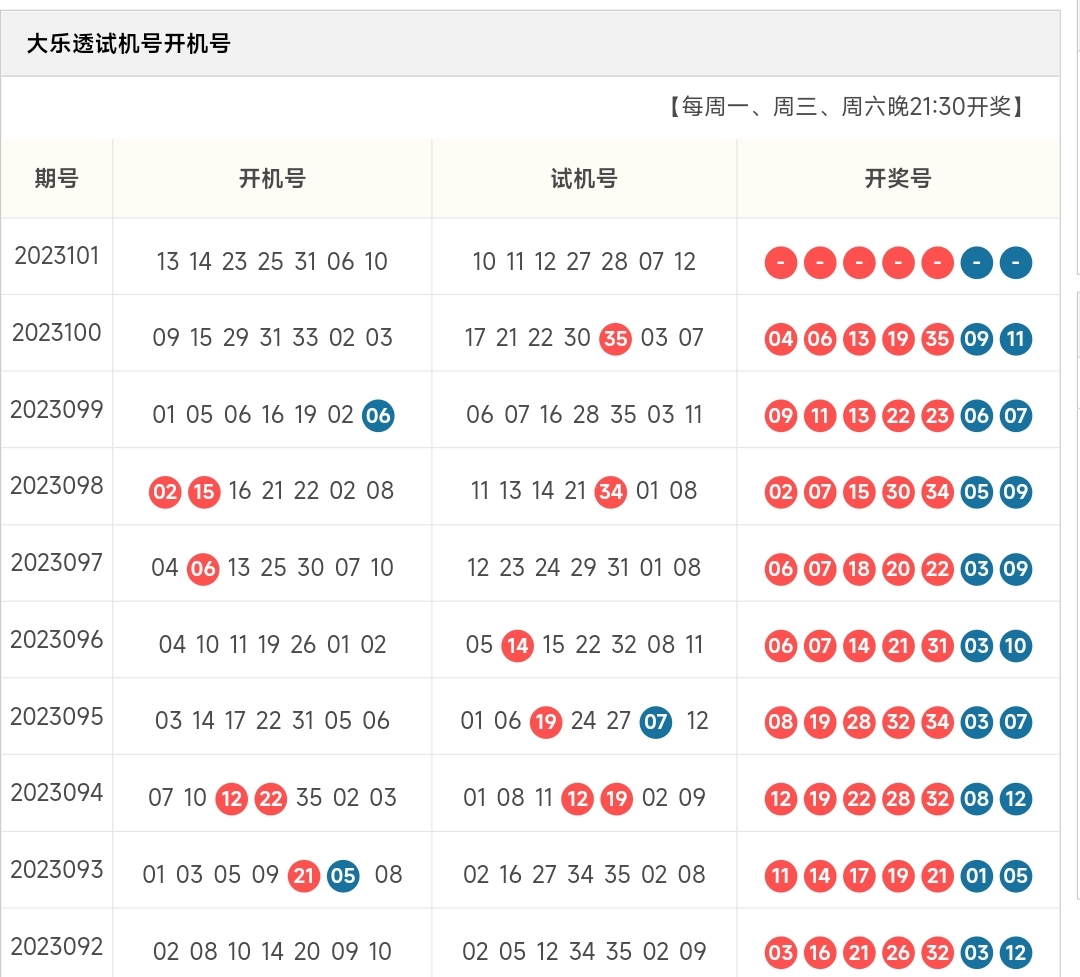Image resolution: width=1080 pixels, height=977 pixels.
Task: Click the 期号 column header
Action: [56, 178]
